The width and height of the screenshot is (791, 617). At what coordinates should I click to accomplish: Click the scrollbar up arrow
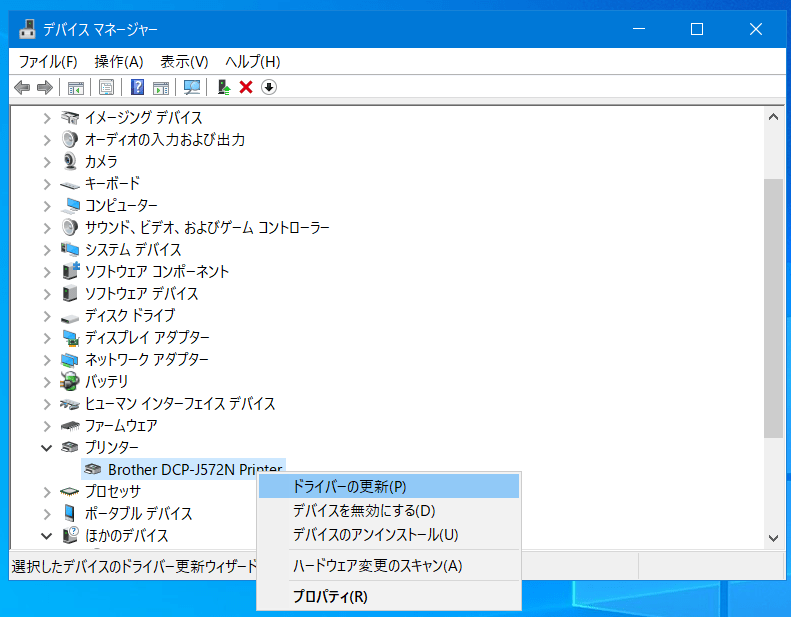coord(773,117)
